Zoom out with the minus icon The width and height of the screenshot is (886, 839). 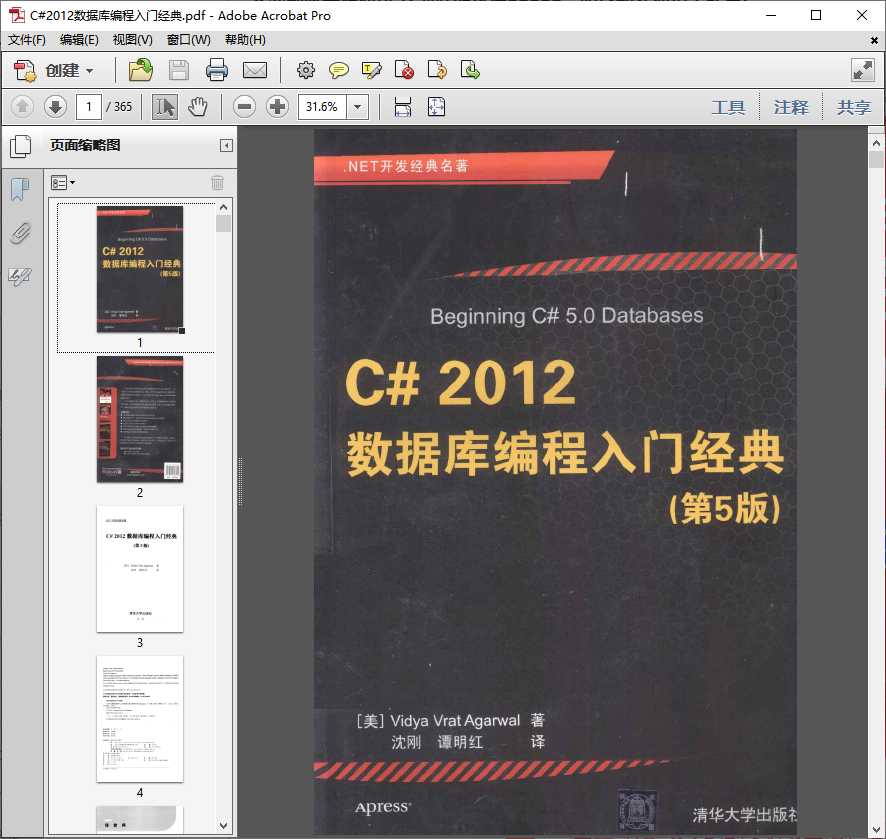pos(243,106)
